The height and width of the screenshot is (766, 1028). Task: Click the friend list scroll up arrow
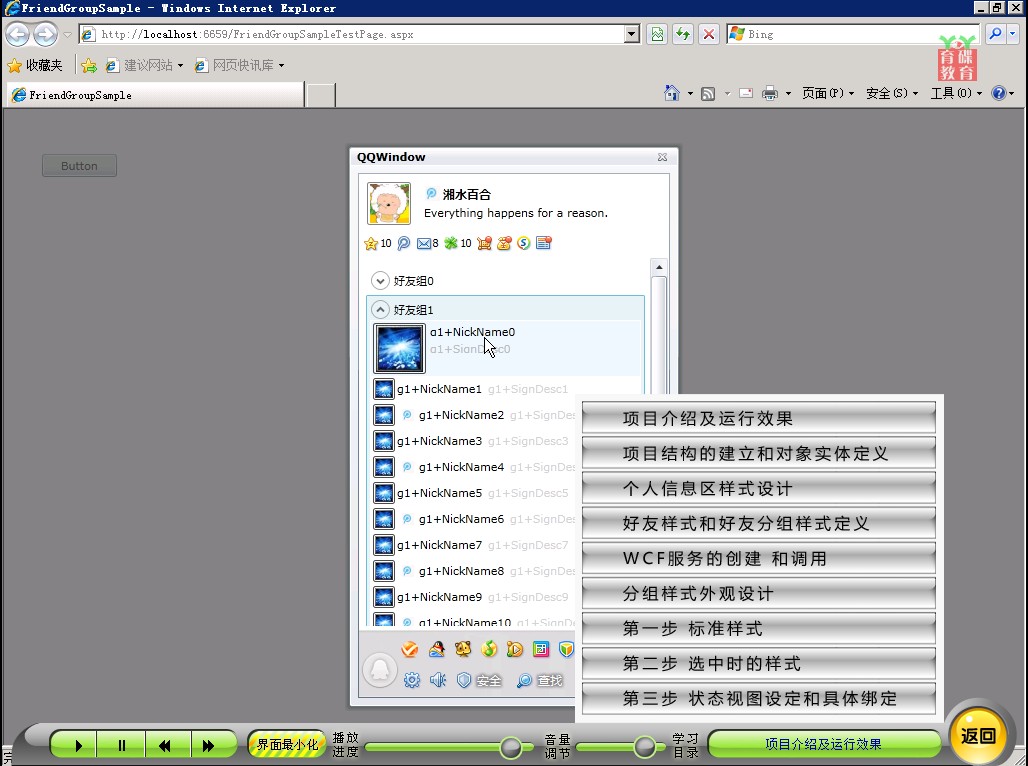coord(659,267)
